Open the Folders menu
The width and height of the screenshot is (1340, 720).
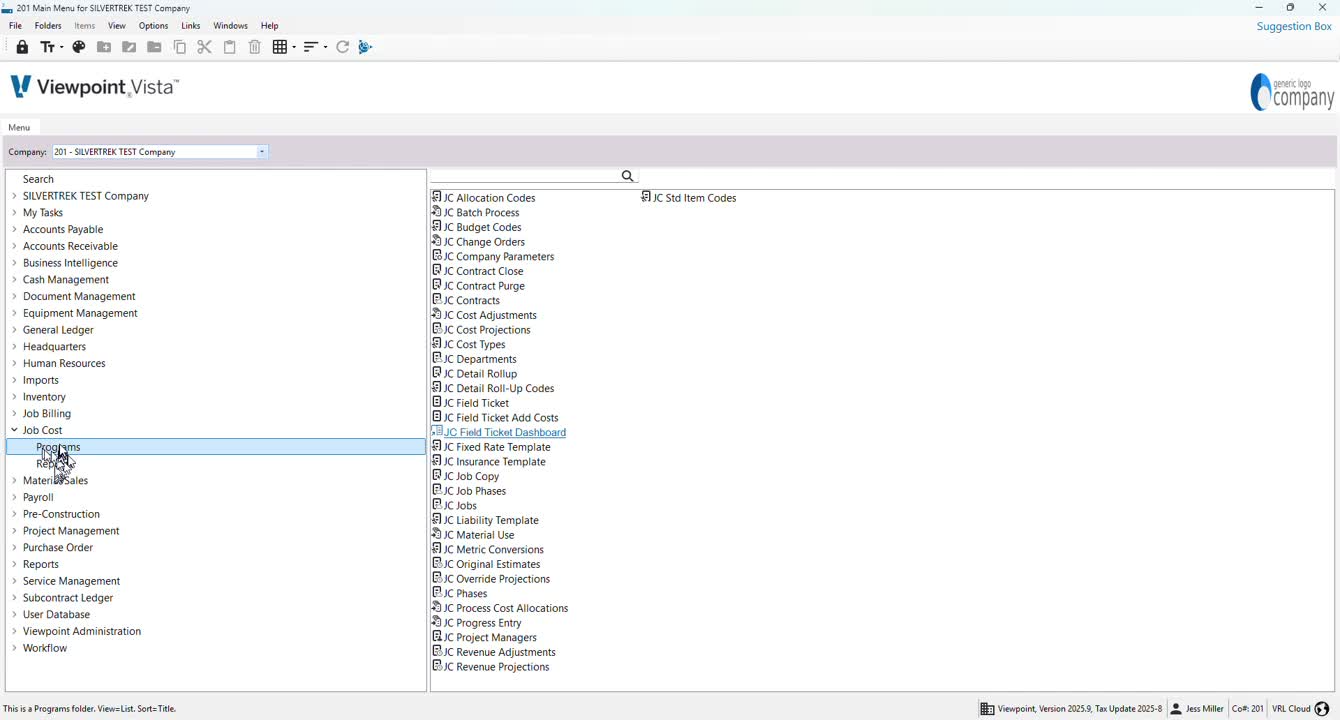[x=48, y=26]
